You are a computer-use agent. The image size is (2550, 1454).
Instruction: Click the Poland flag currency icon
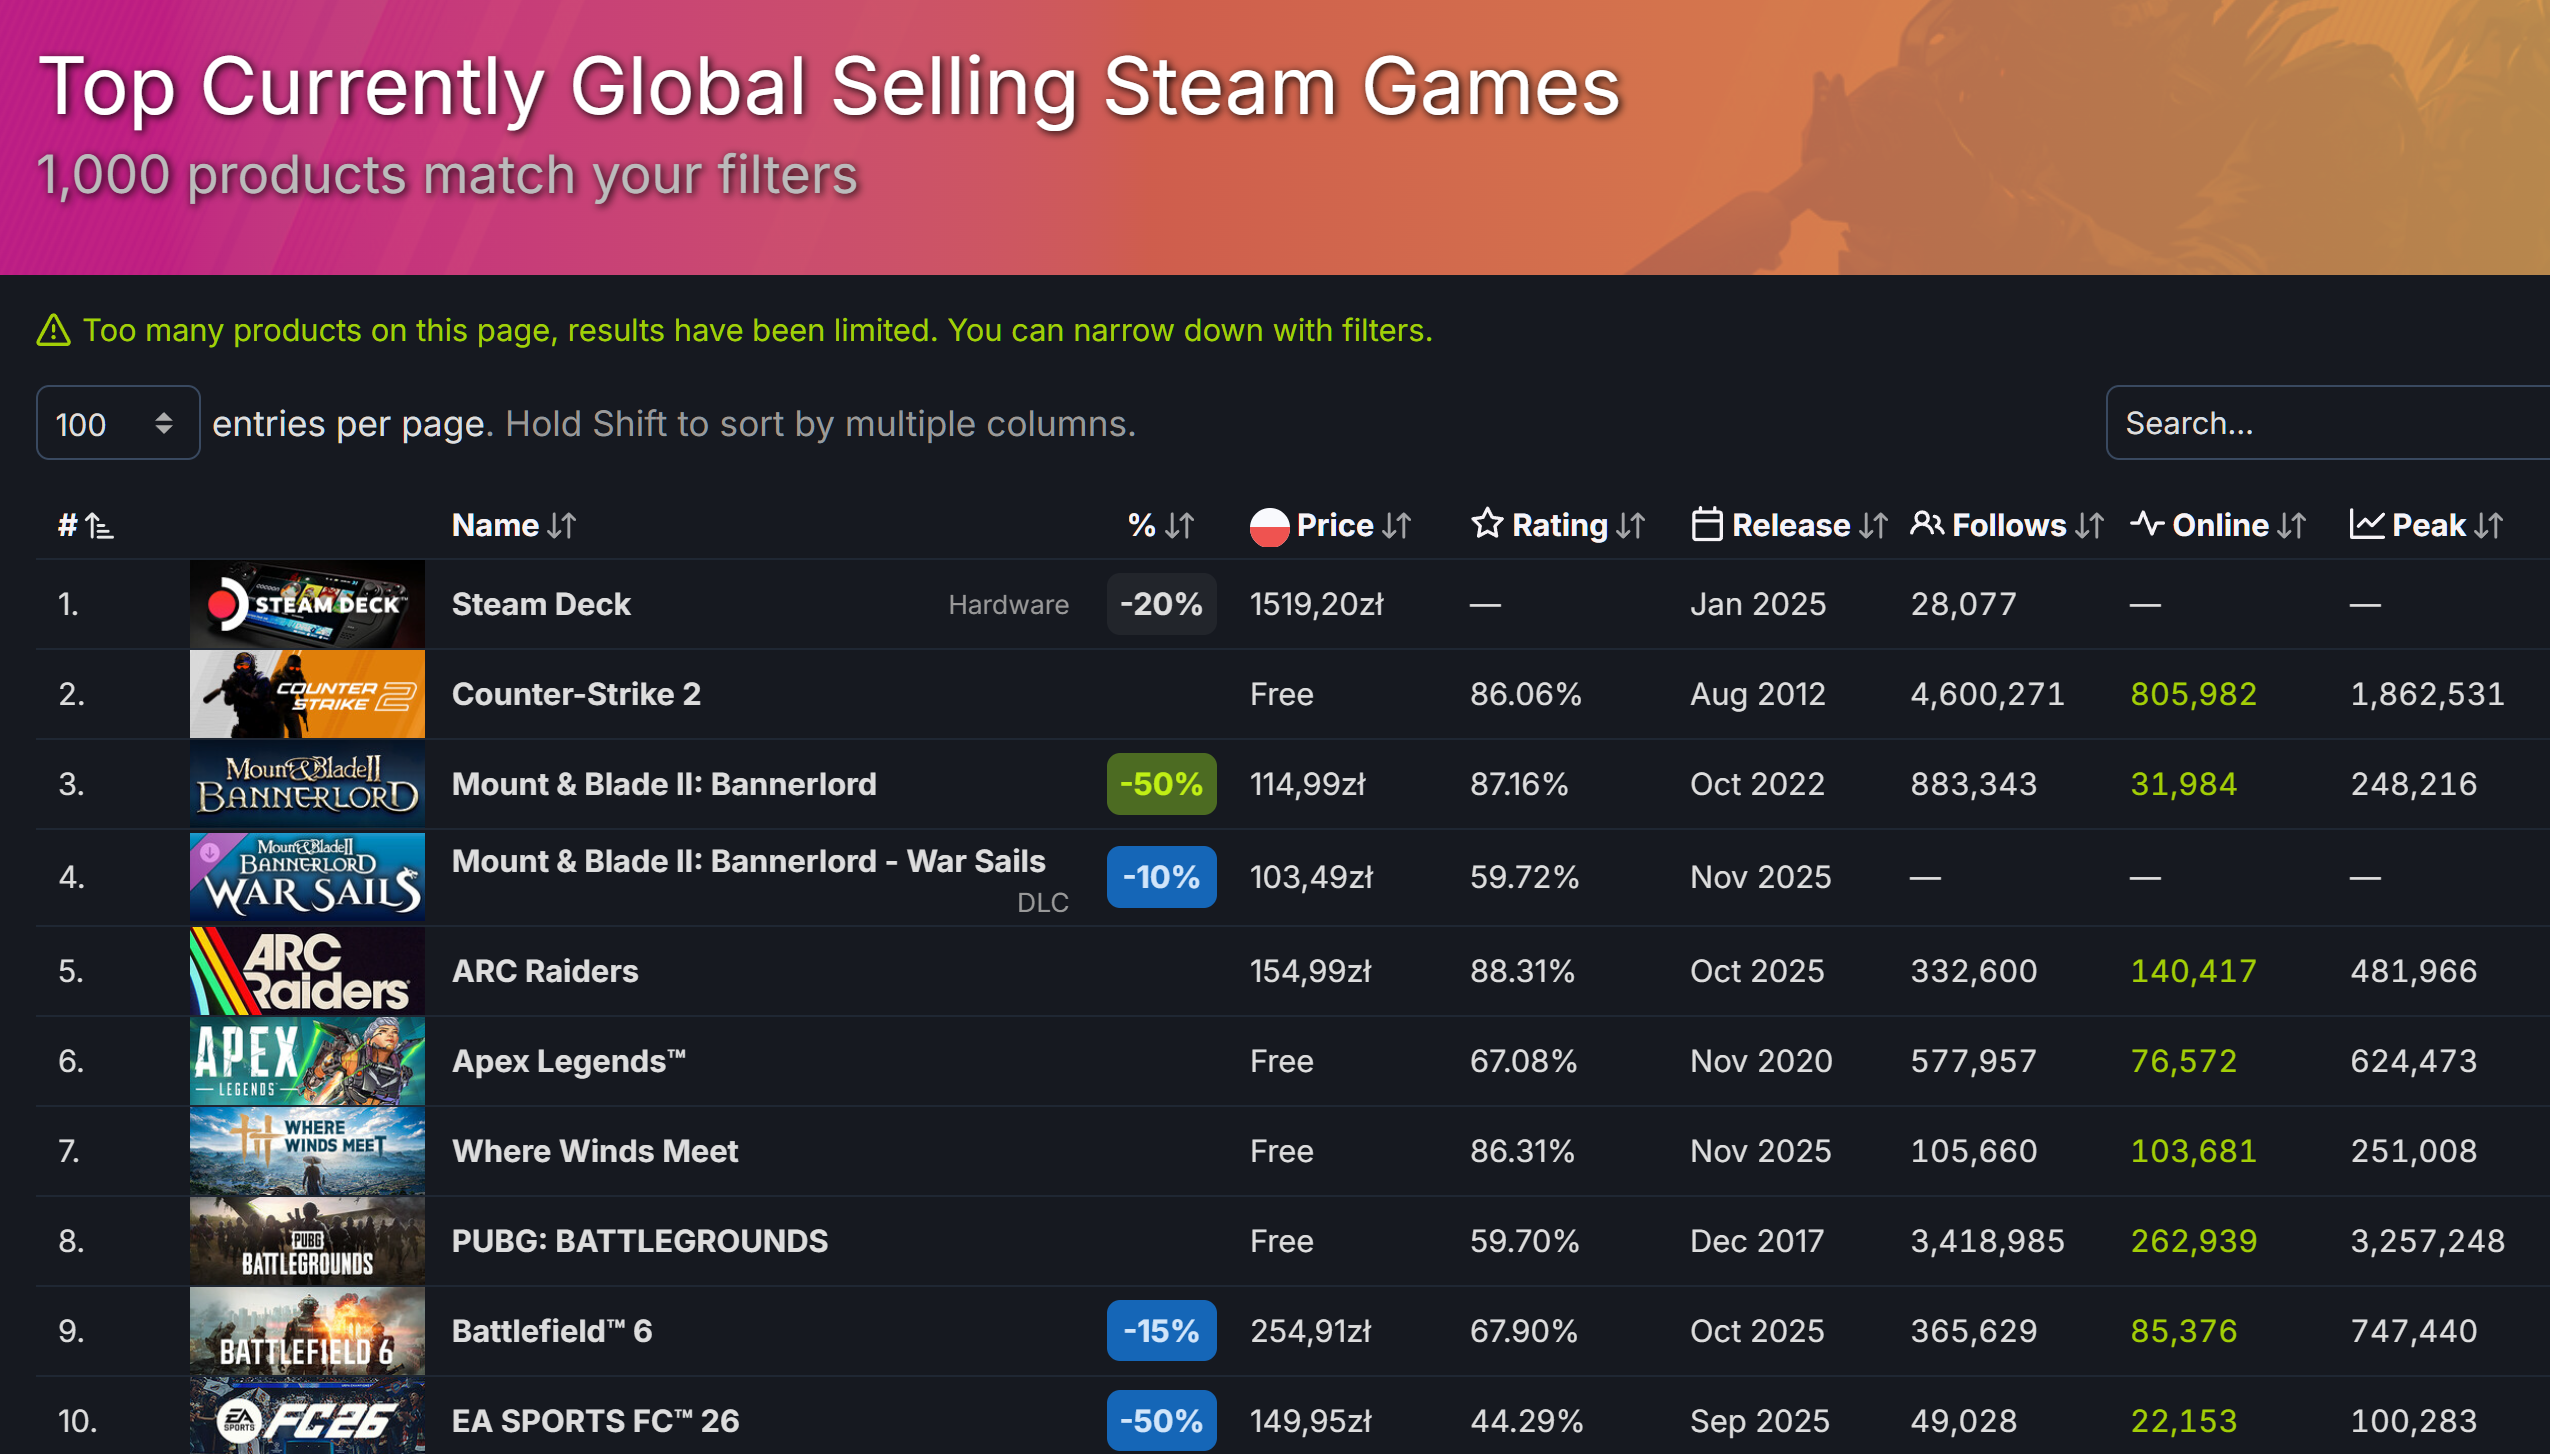pyautogui.click(x=1268, y=526)
